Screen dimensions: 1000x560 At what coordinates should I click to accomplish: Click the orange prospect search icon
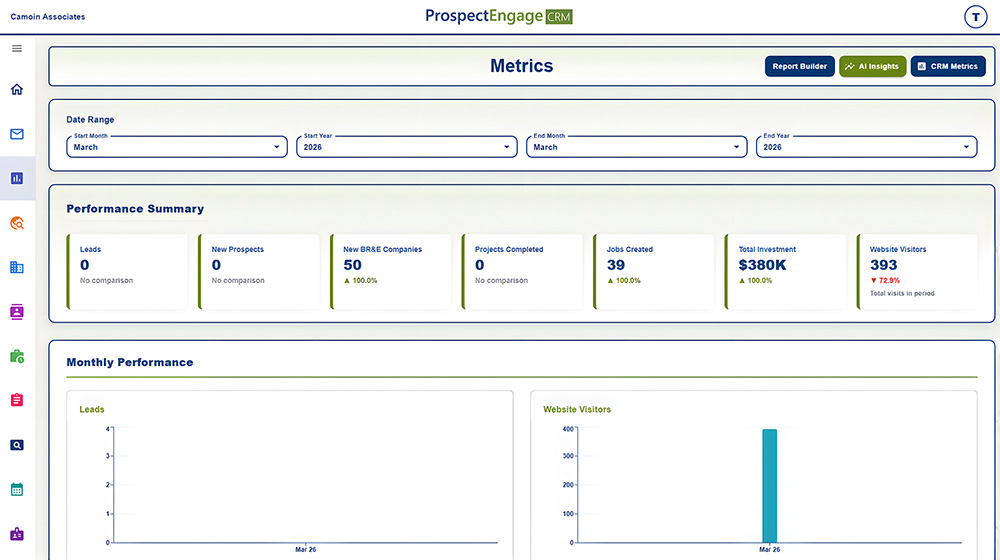coord(17,223)
